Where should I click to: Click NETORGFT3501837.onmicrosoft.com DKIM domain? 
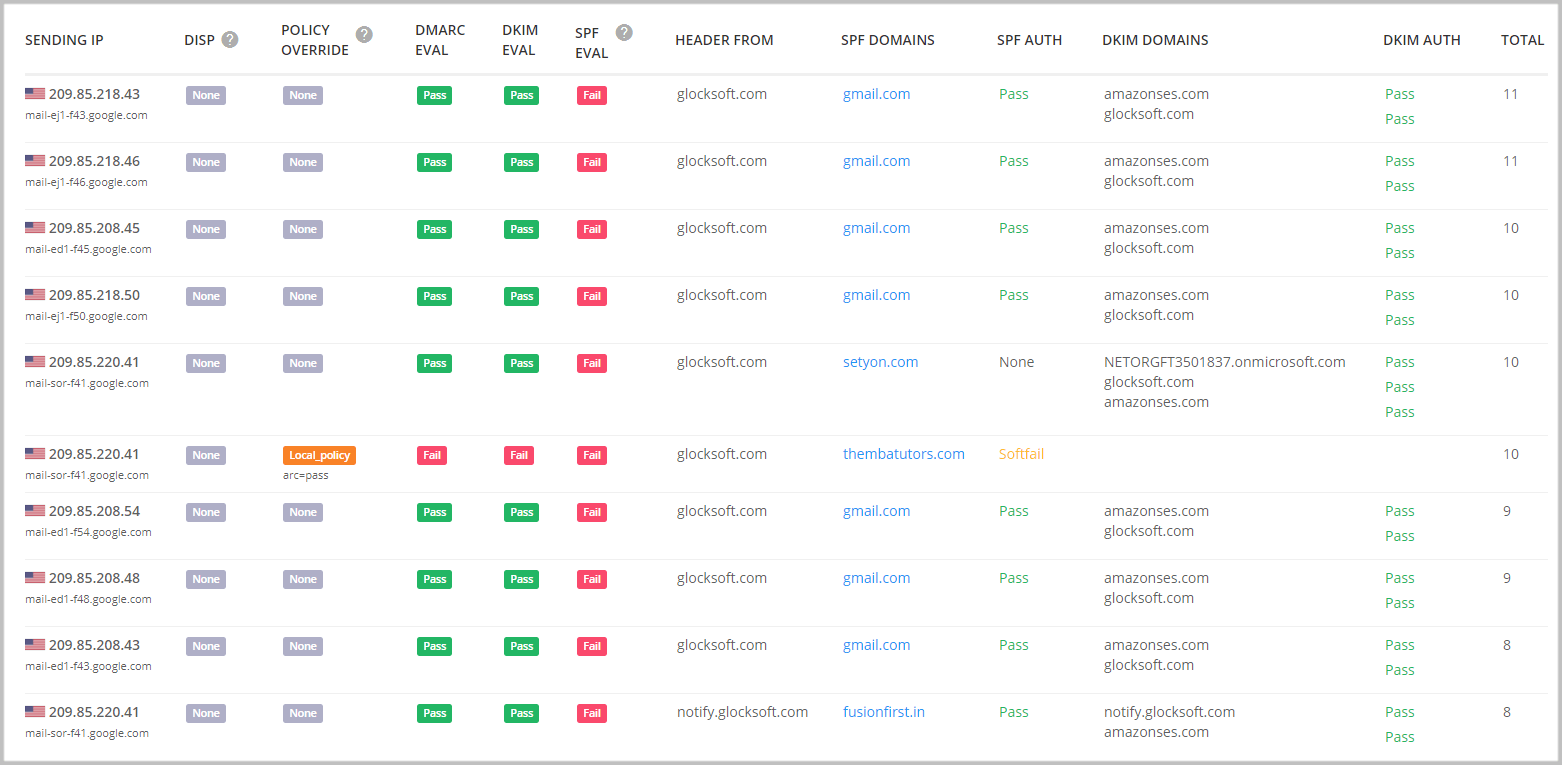[x=1225, y=362]
